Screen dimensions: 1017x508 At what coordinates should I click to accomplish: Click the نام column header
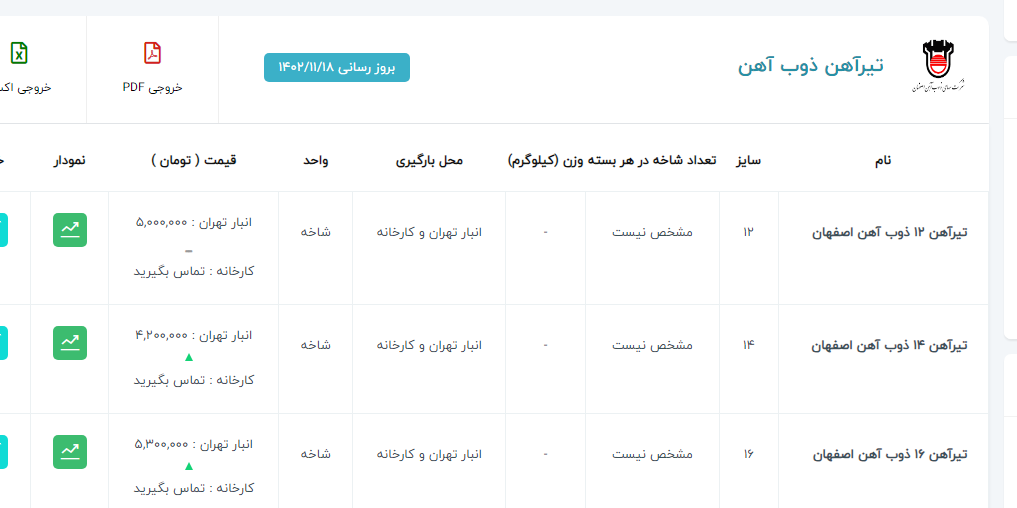(882, 160)
